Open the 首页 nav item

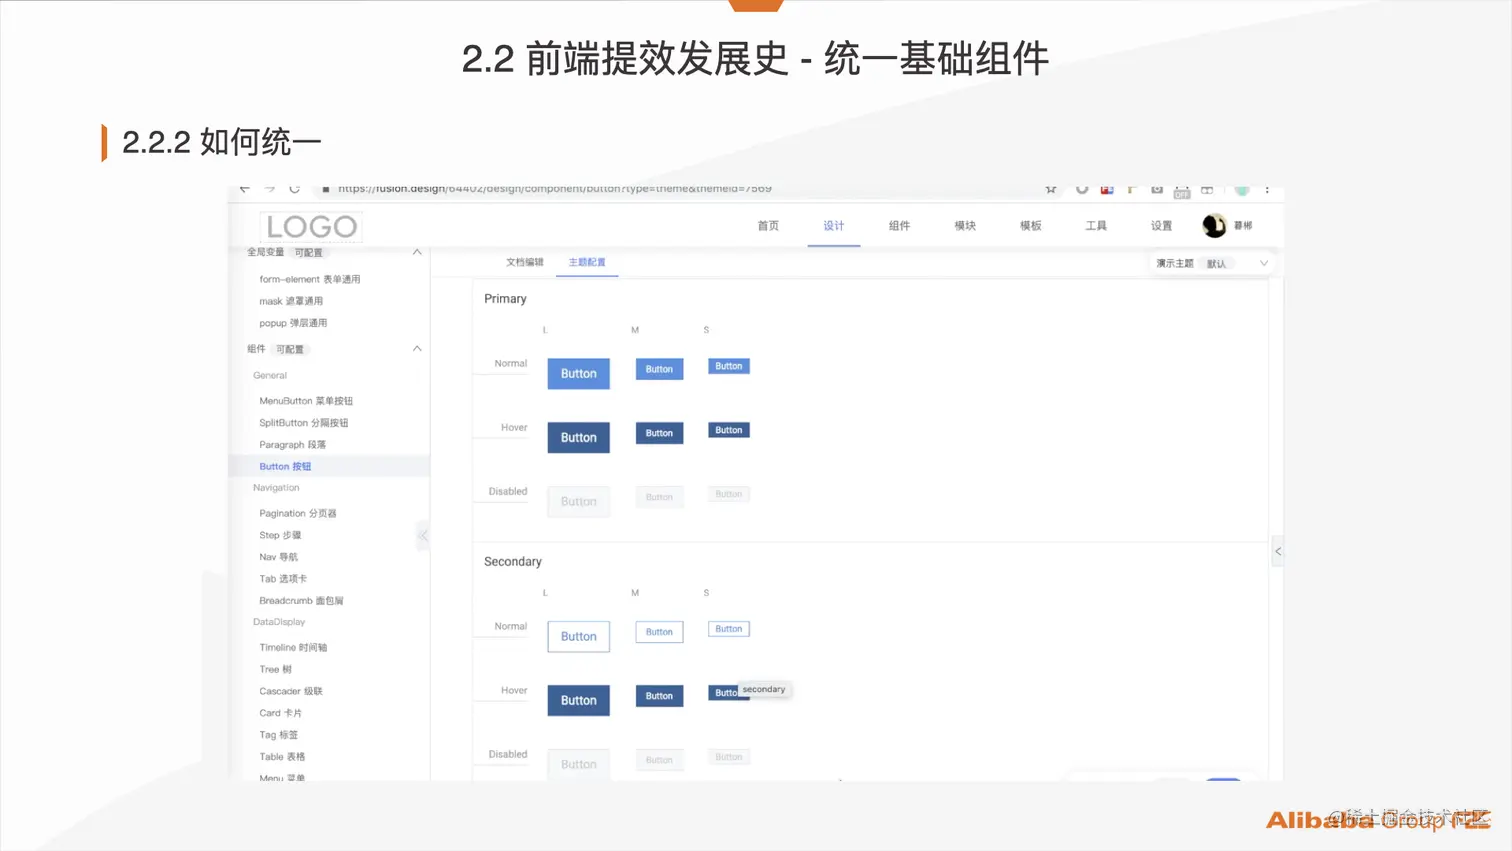(x=768, y=226)
